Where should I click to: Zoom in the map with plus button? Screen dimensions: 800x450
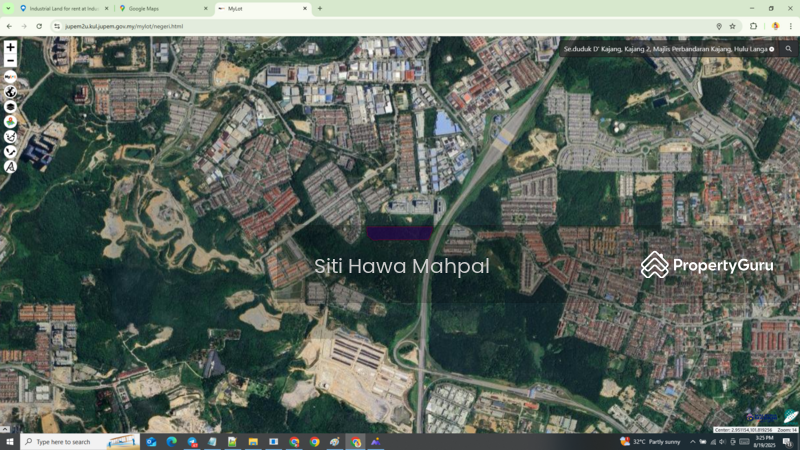pos(10,47)
